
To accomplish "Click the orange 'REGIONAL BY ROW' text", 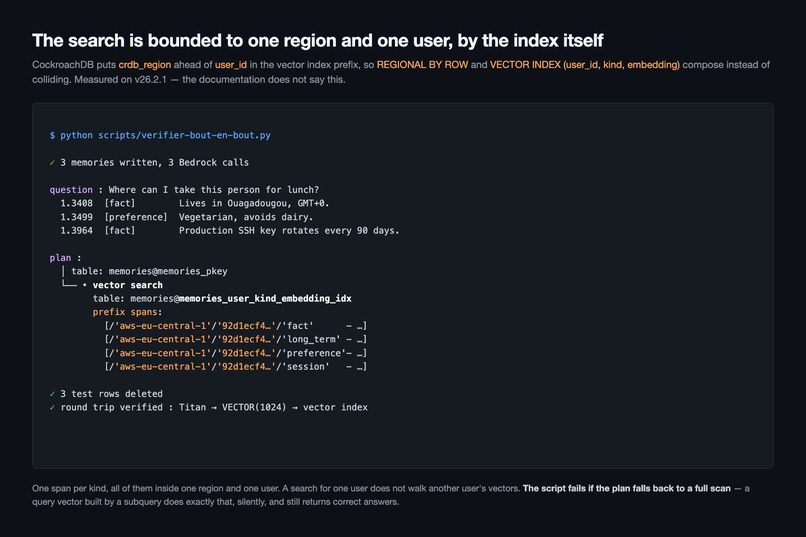I will [422, 65].
